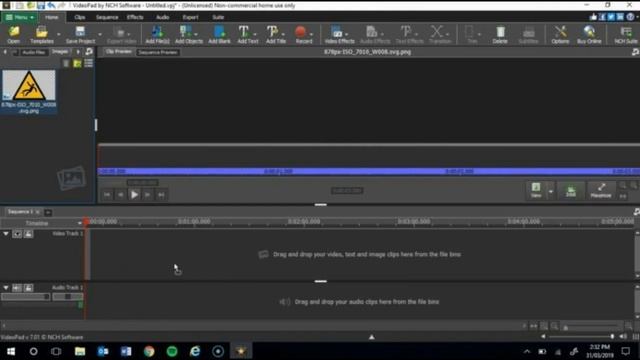Open Text Effects
This screenshot has width=640, height=360.
tap(409, 34)
